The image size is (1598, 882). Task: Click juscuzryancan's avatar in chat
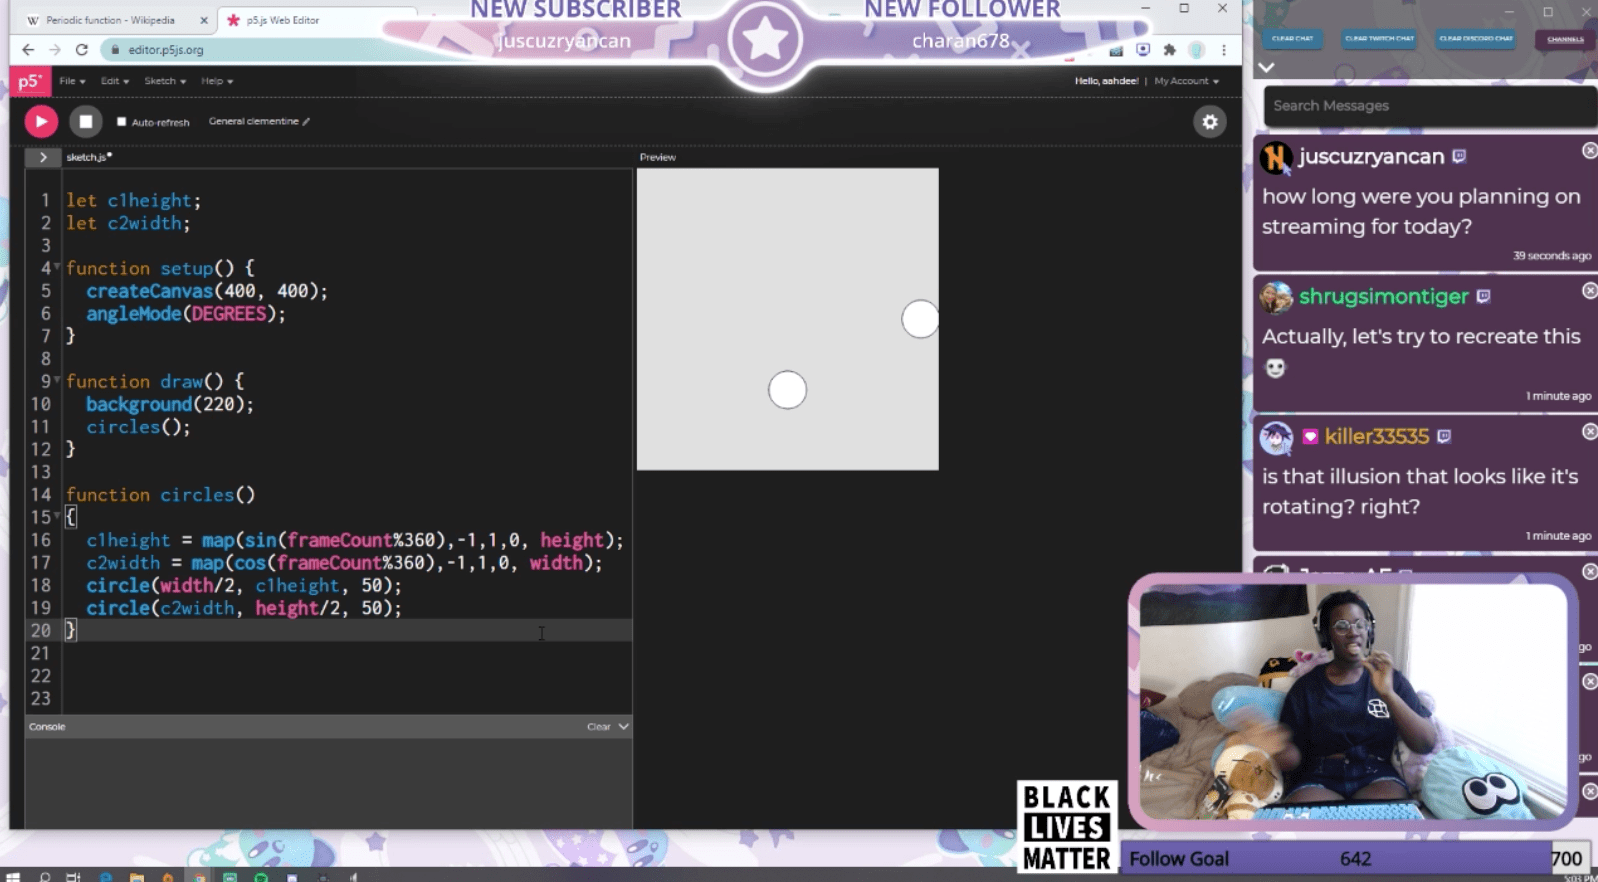(x=1276, y=157)
